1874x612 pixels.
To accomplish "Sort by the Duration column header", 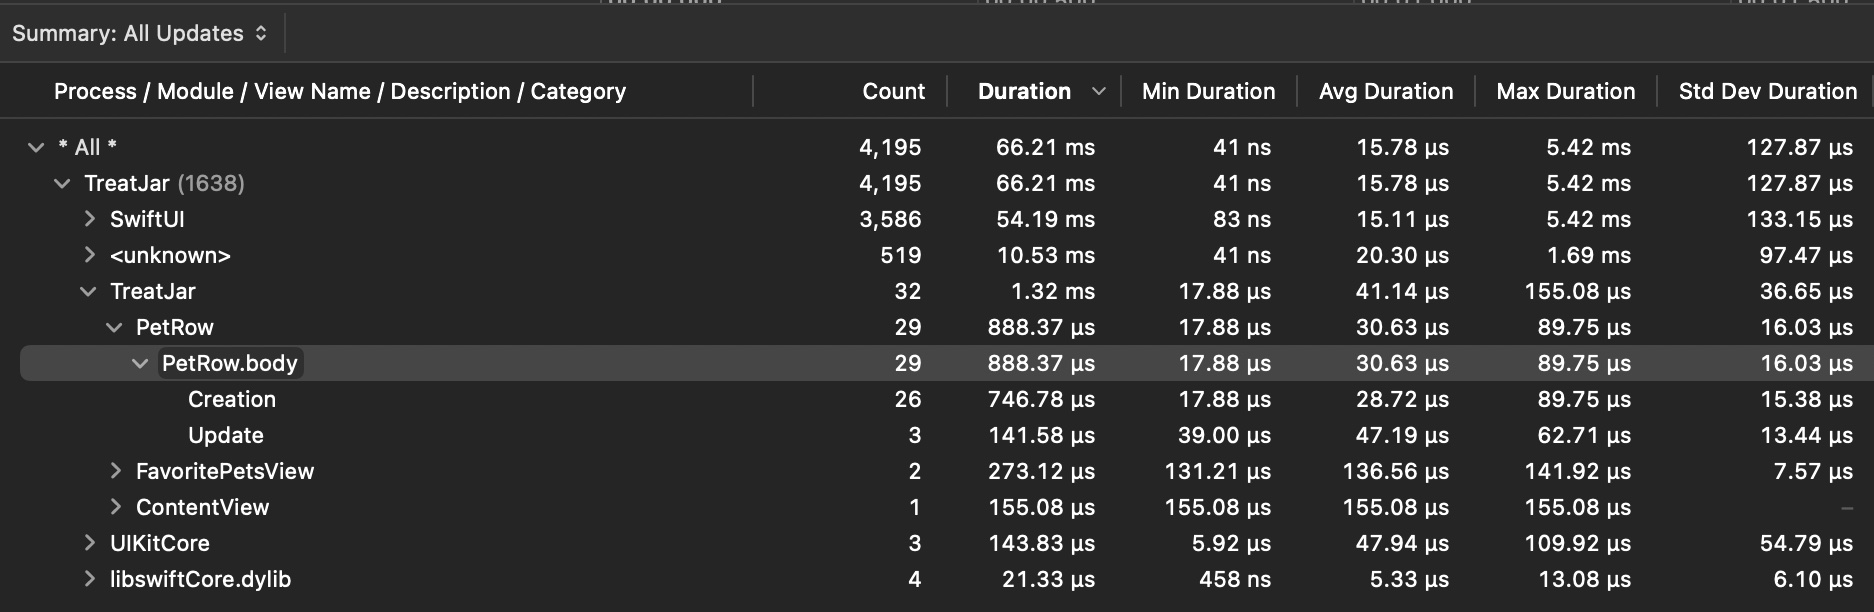I will (1024, 91).
